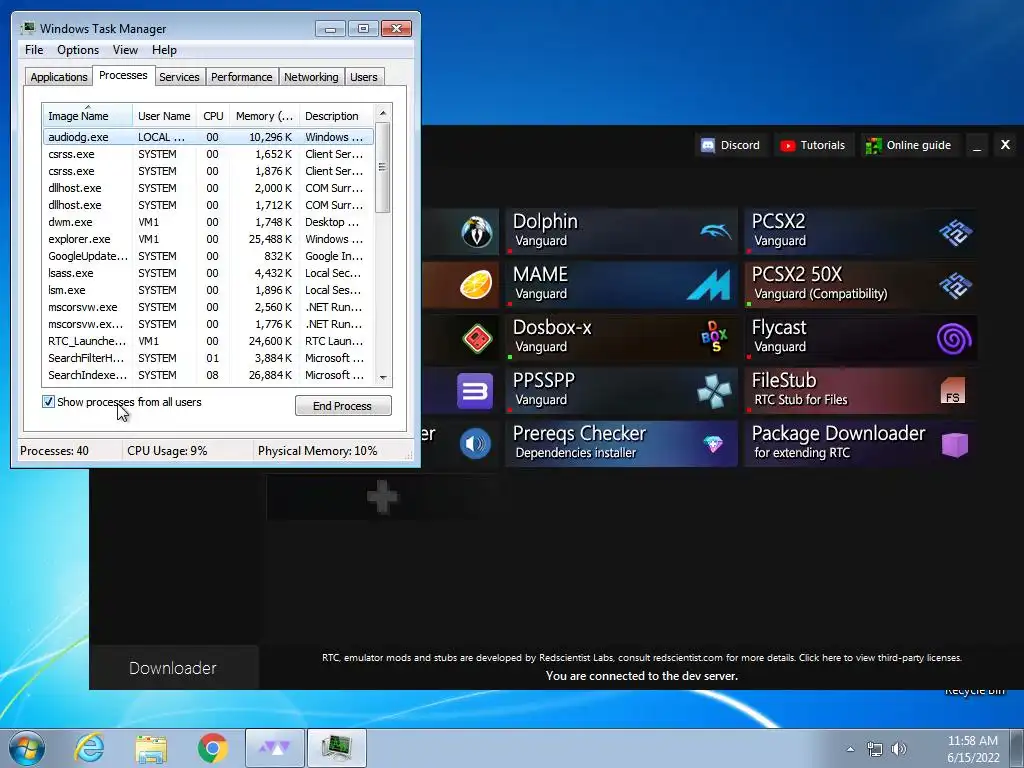Open the Discord link button

730,145
